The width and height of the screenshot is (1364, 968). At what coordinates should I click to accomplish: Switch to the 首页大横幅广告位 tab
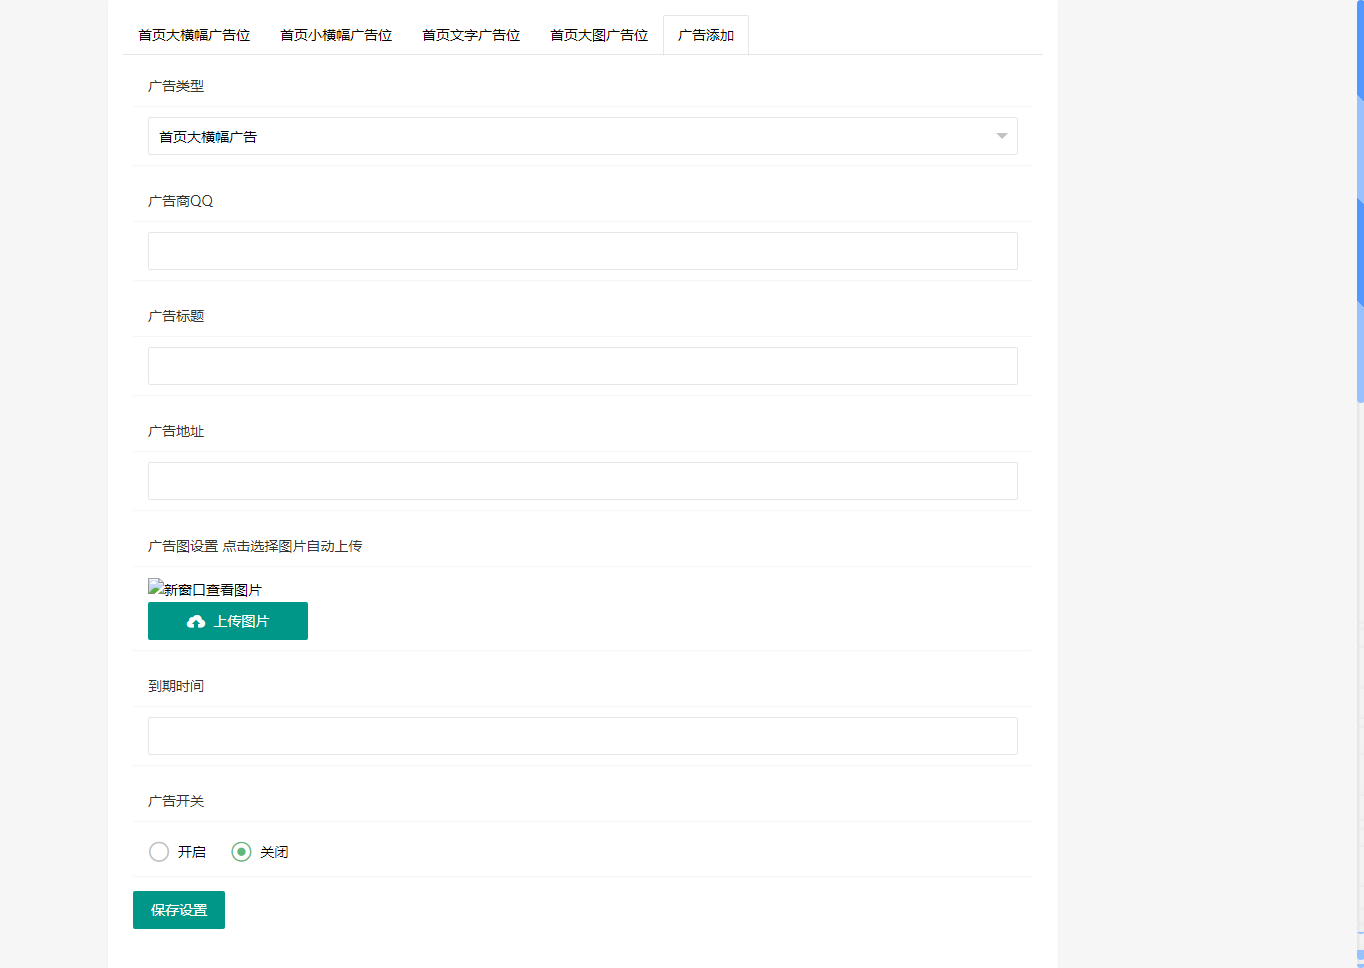[194, 34]
